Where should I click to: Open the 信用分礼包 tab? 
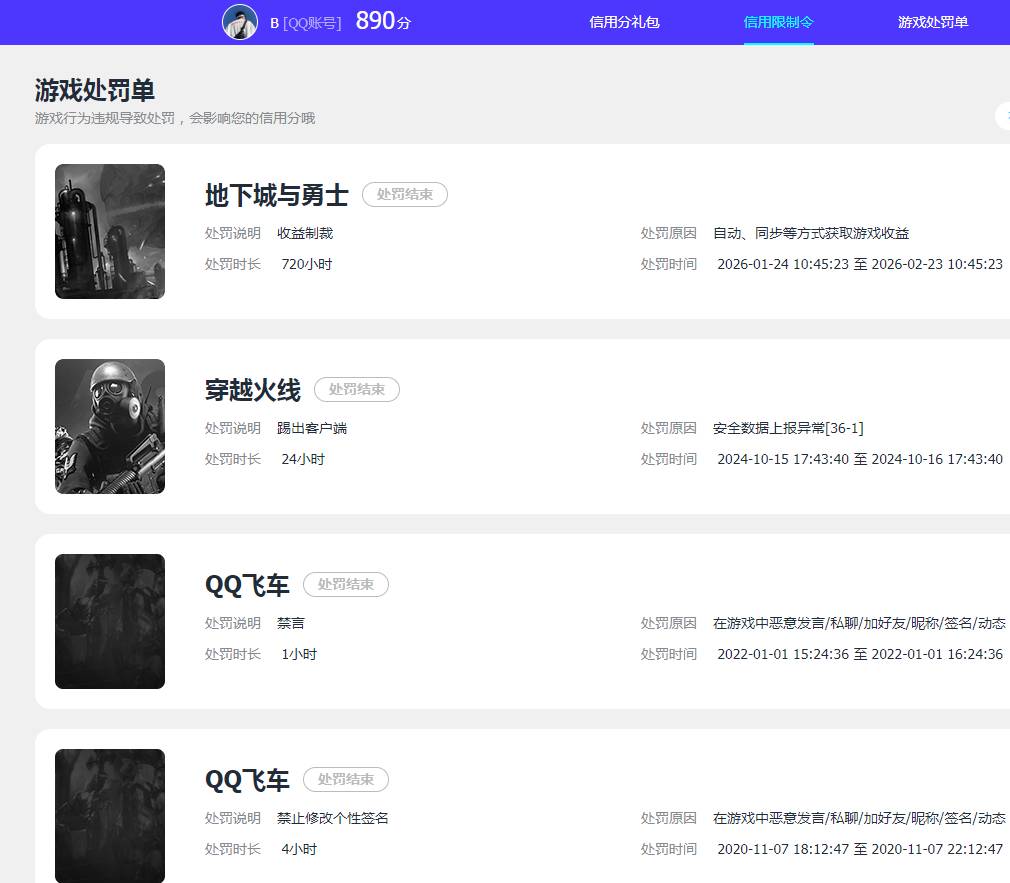coord(624,22)
